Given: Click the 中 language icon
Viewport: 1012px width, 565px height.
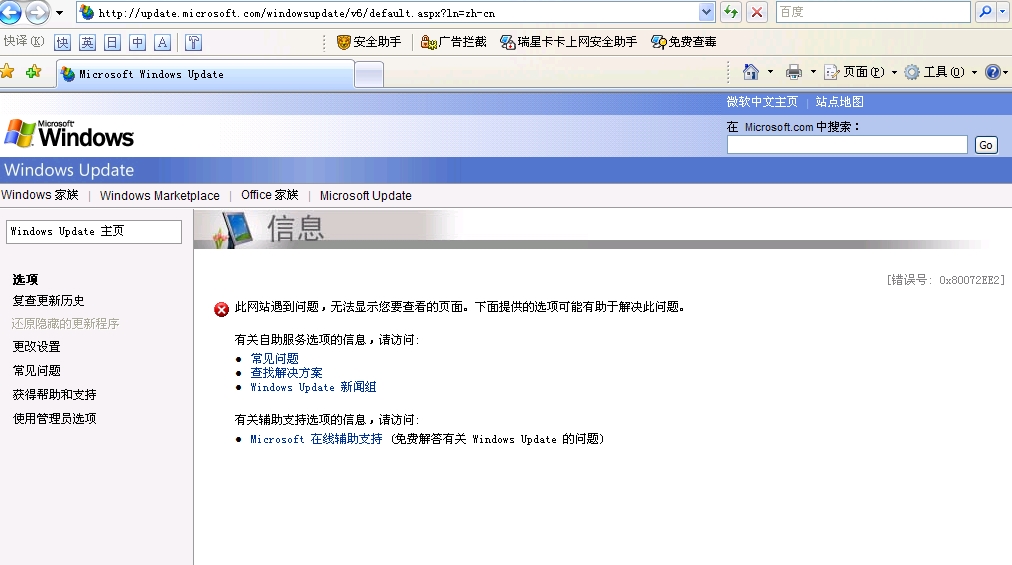Looking at the screenshot, I should [x=137, y=43].
